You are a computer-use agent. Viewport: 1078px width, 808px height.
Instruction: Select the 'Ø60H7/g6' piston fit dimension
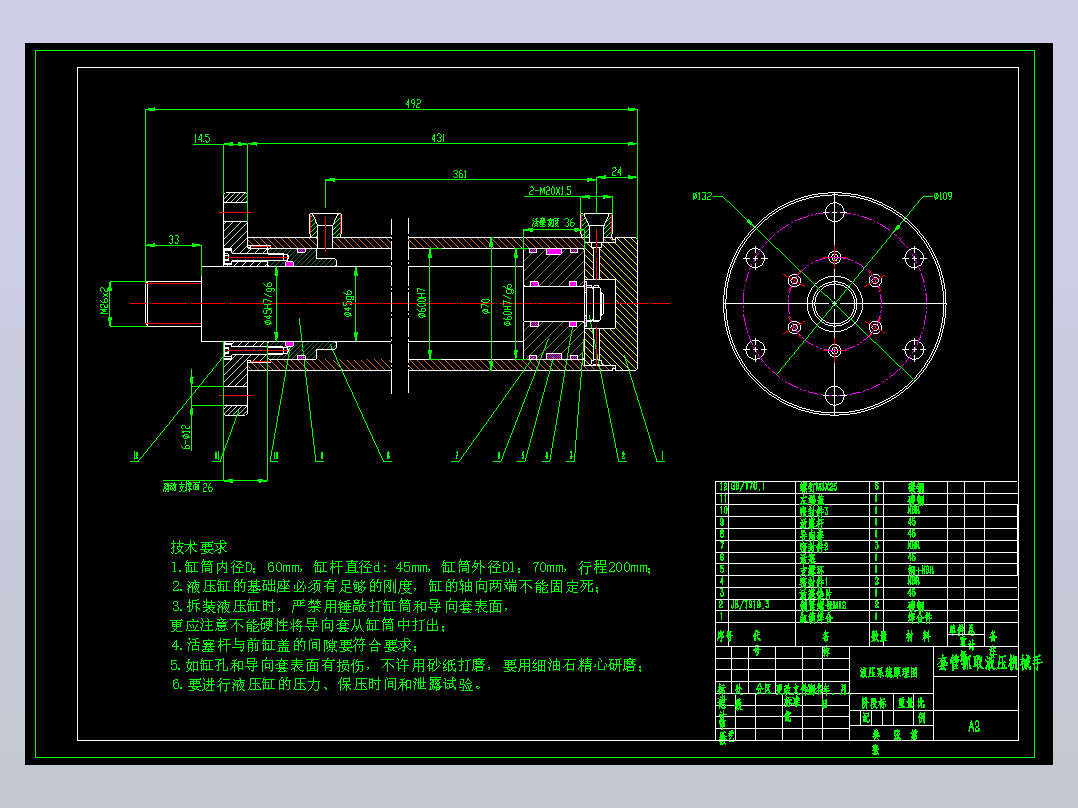click(x=508, y=305)
